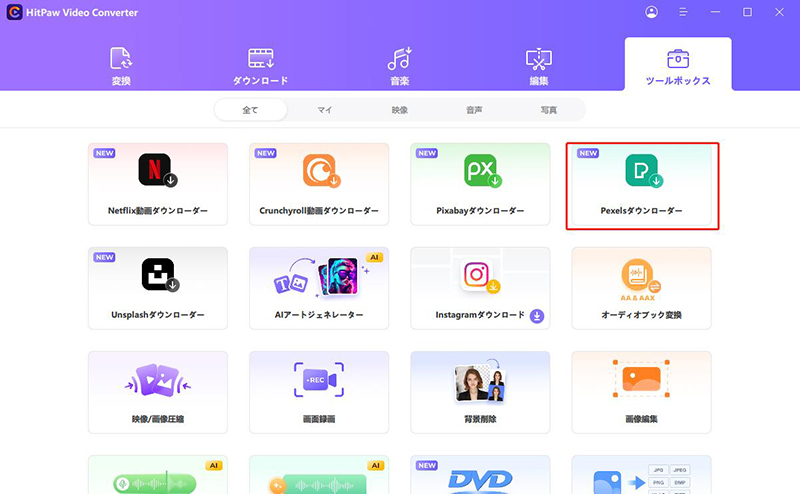
Task: Click the 背景削除 label
Action: pyautogui.click(x=480, y=419)
